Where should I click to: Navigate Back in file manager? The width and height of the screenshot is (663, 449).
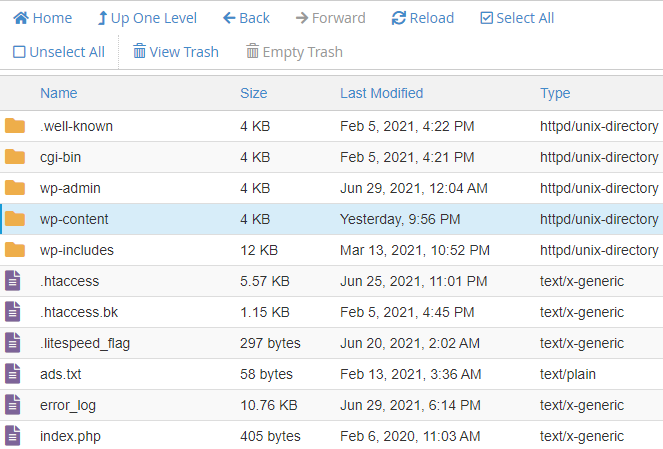[x=246, y=18]
